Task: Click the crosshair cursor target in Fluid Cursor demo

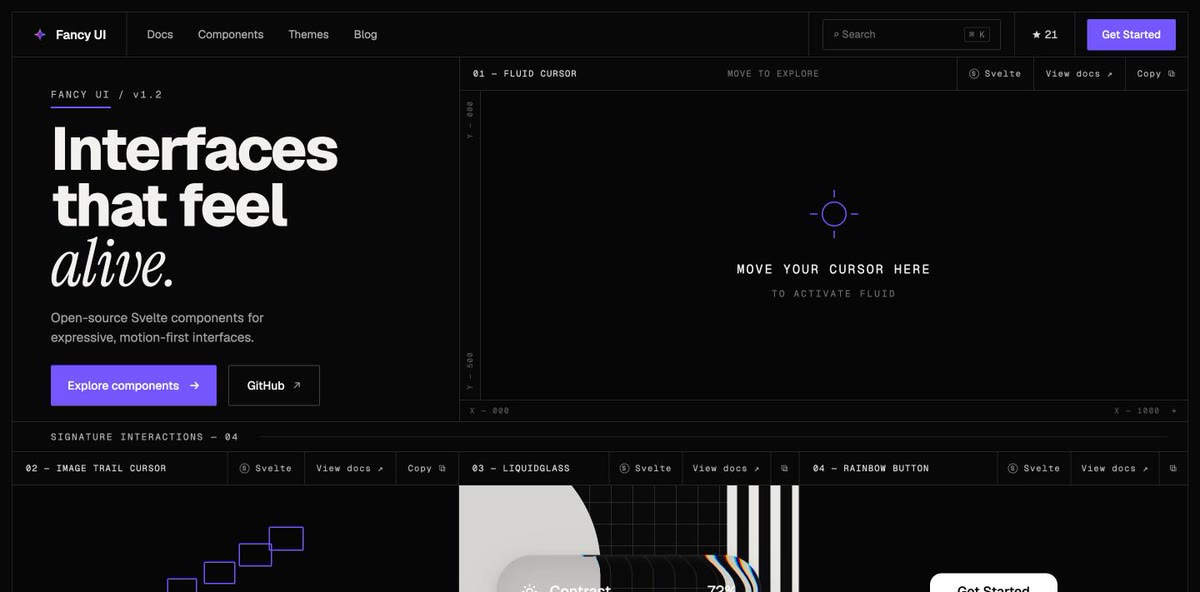Action: pos(834,214)
